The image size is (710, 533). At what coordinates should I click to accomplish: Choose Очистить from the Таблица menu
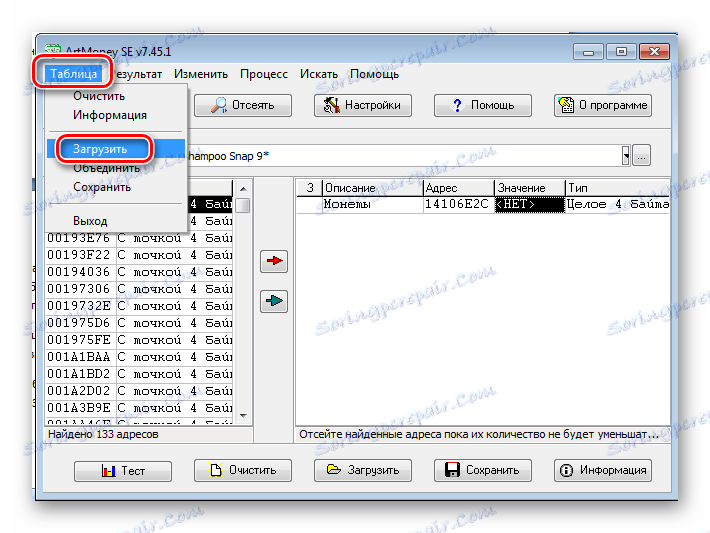pyautogui.click(x=116, y=96)
